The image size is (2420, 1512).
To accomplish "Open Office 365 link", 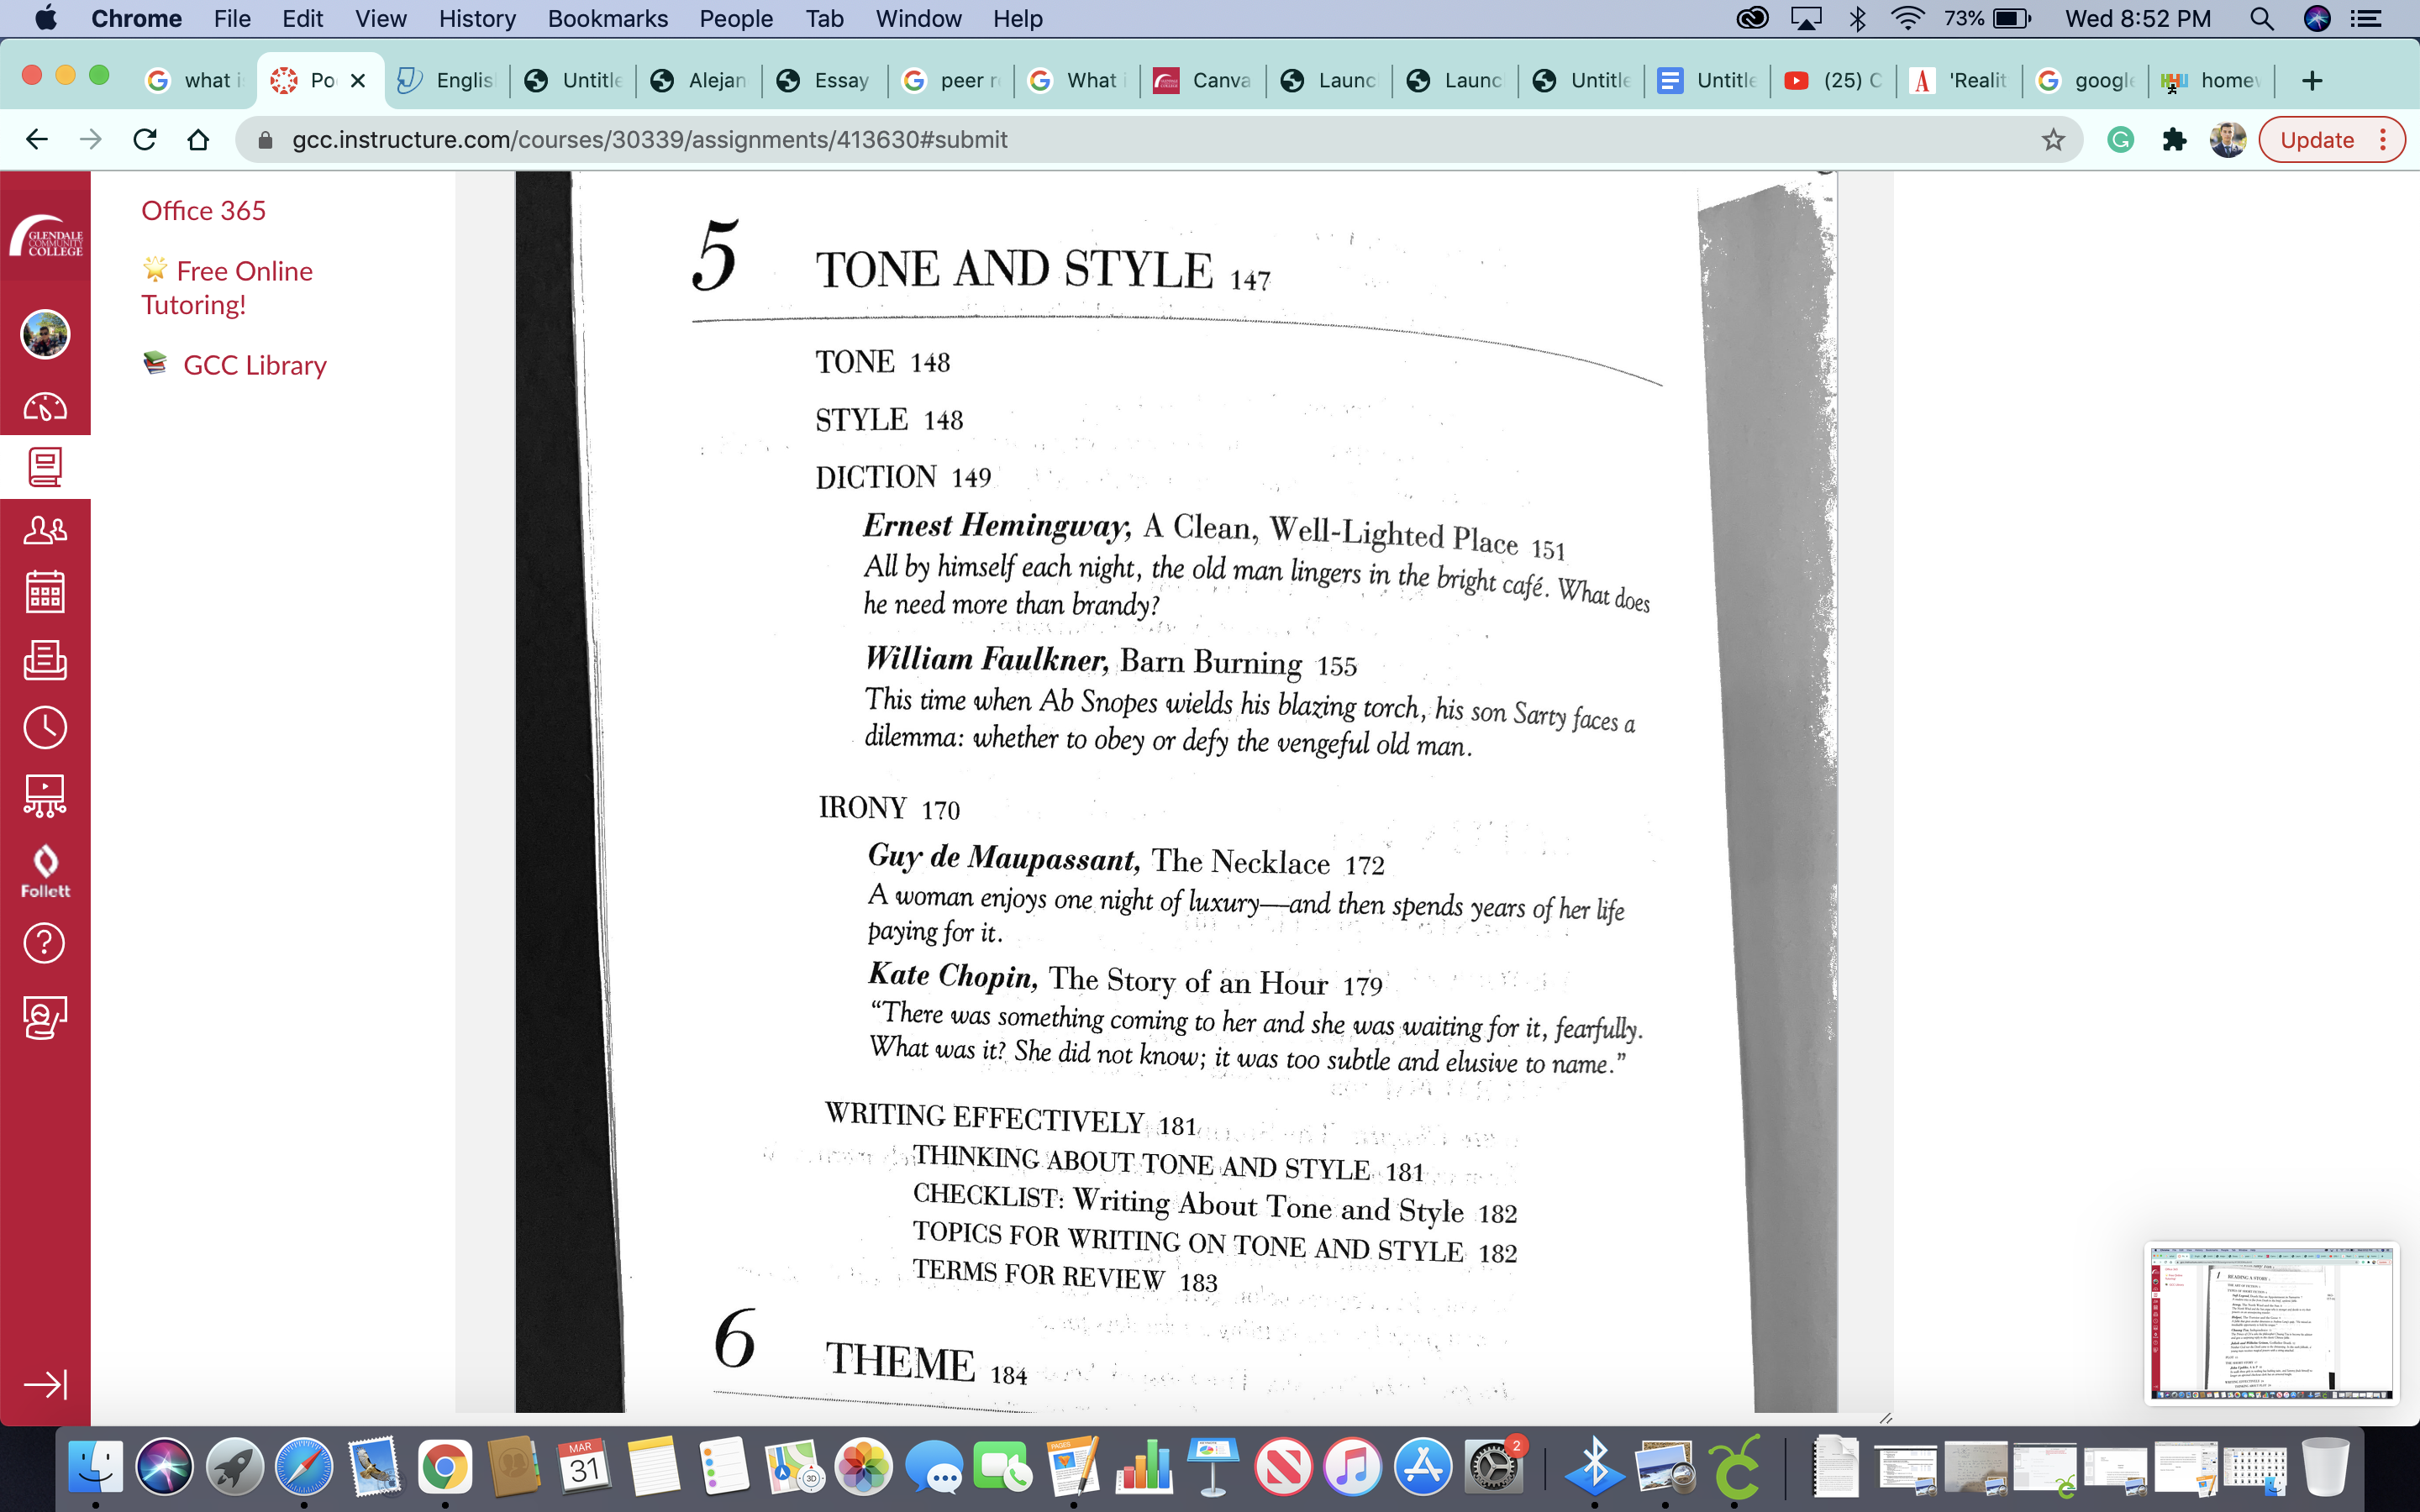I will [x=203, y=211].
